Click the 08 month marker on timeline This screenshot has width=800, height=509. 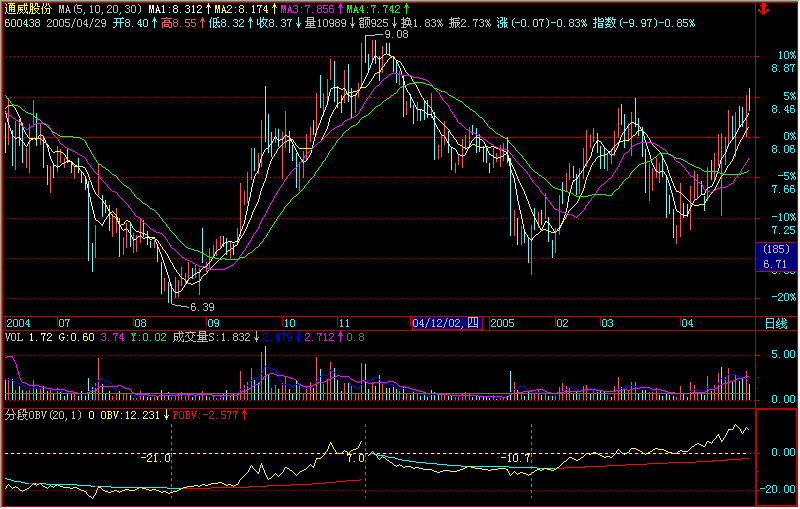tap(140, 323)
